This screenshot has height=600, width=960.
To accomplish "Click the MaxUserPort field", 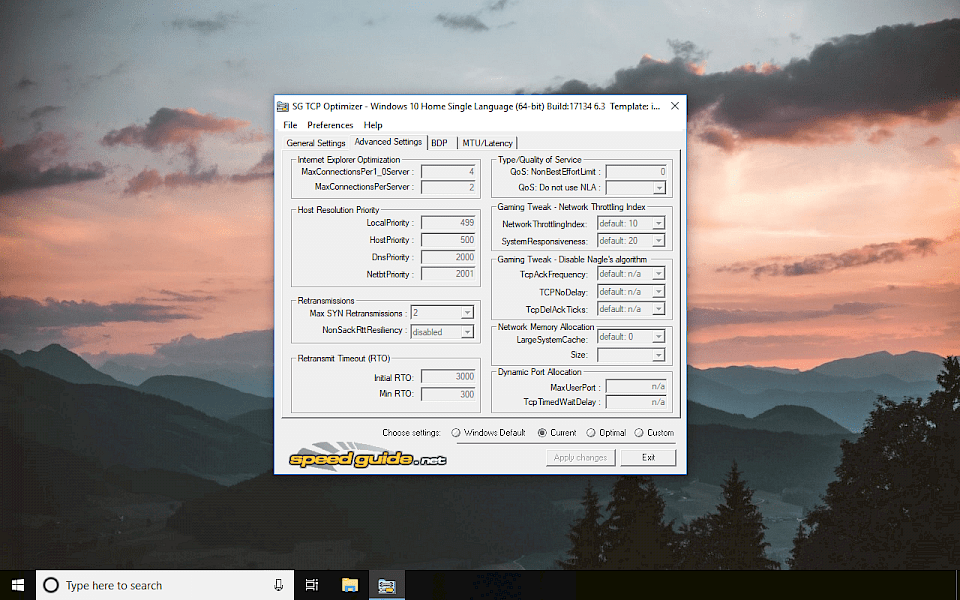I will 636,387.
